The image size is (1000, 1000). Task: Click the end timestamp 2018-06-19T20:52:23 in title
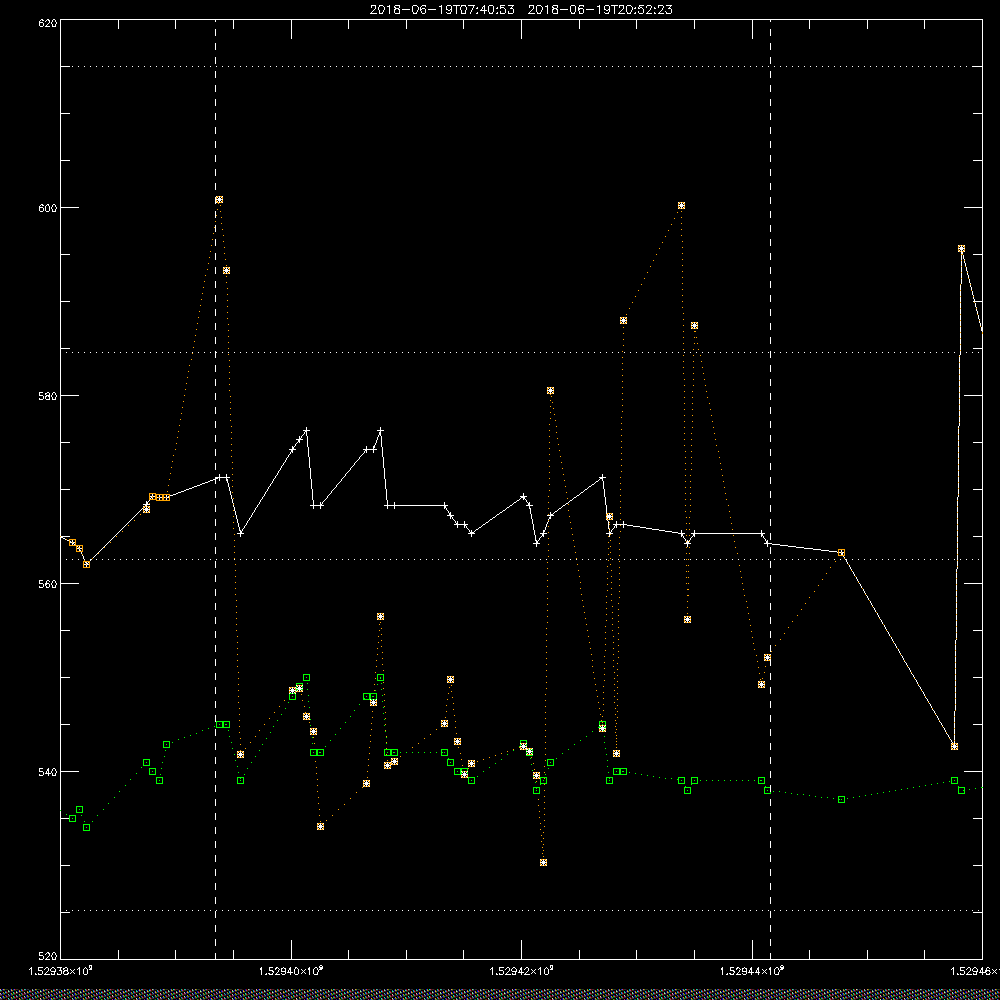[600, 10]
